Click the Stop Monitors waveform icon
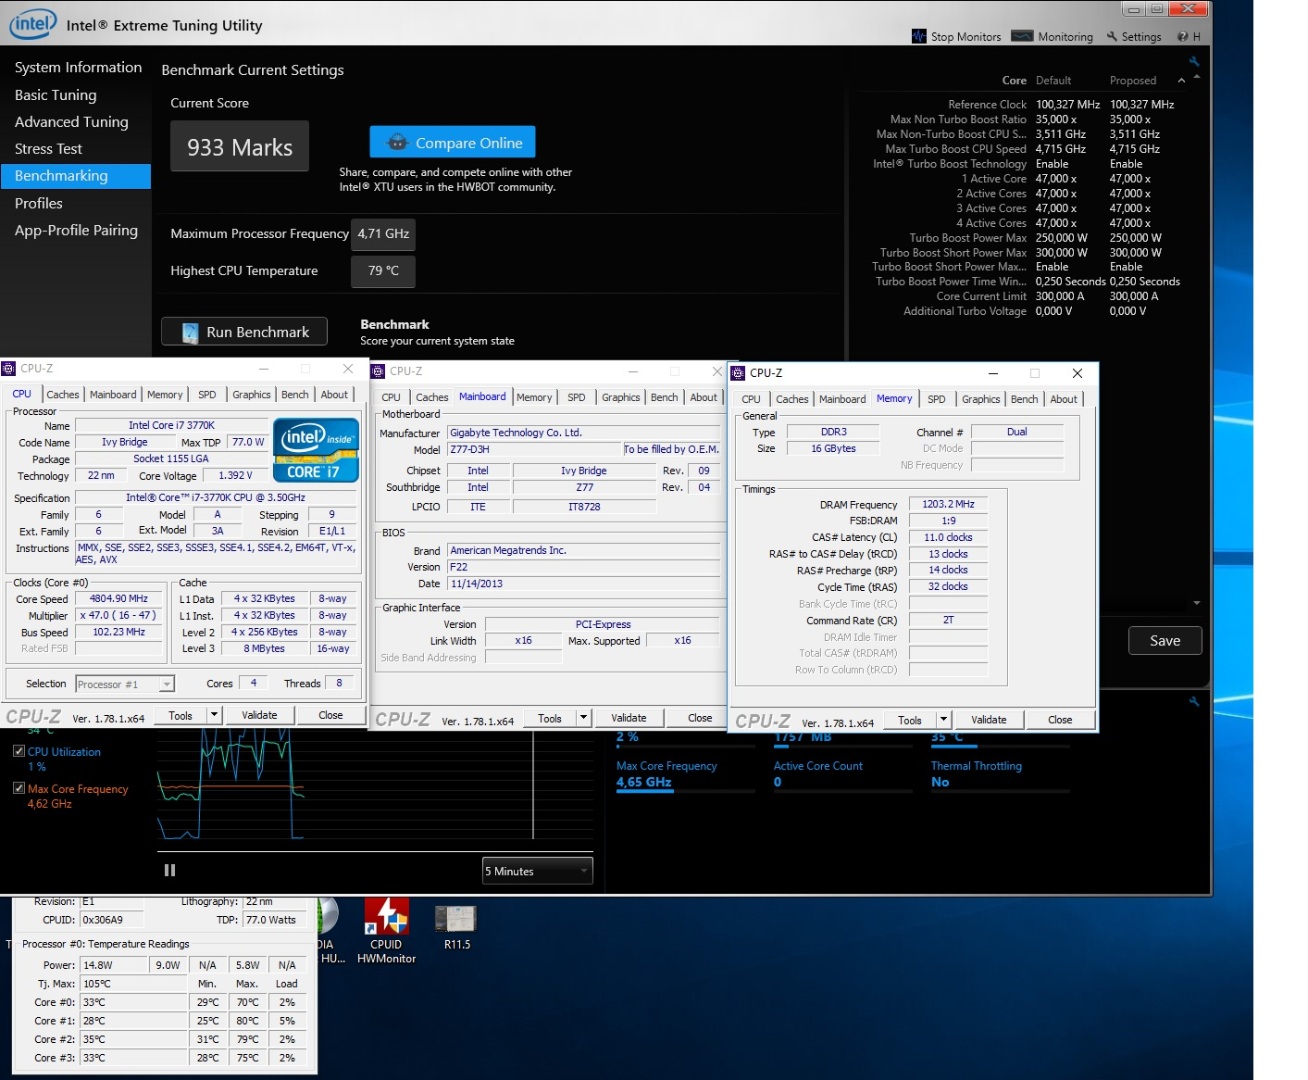The height and width of the screenshot is (1080, 1308). [919, 36]
